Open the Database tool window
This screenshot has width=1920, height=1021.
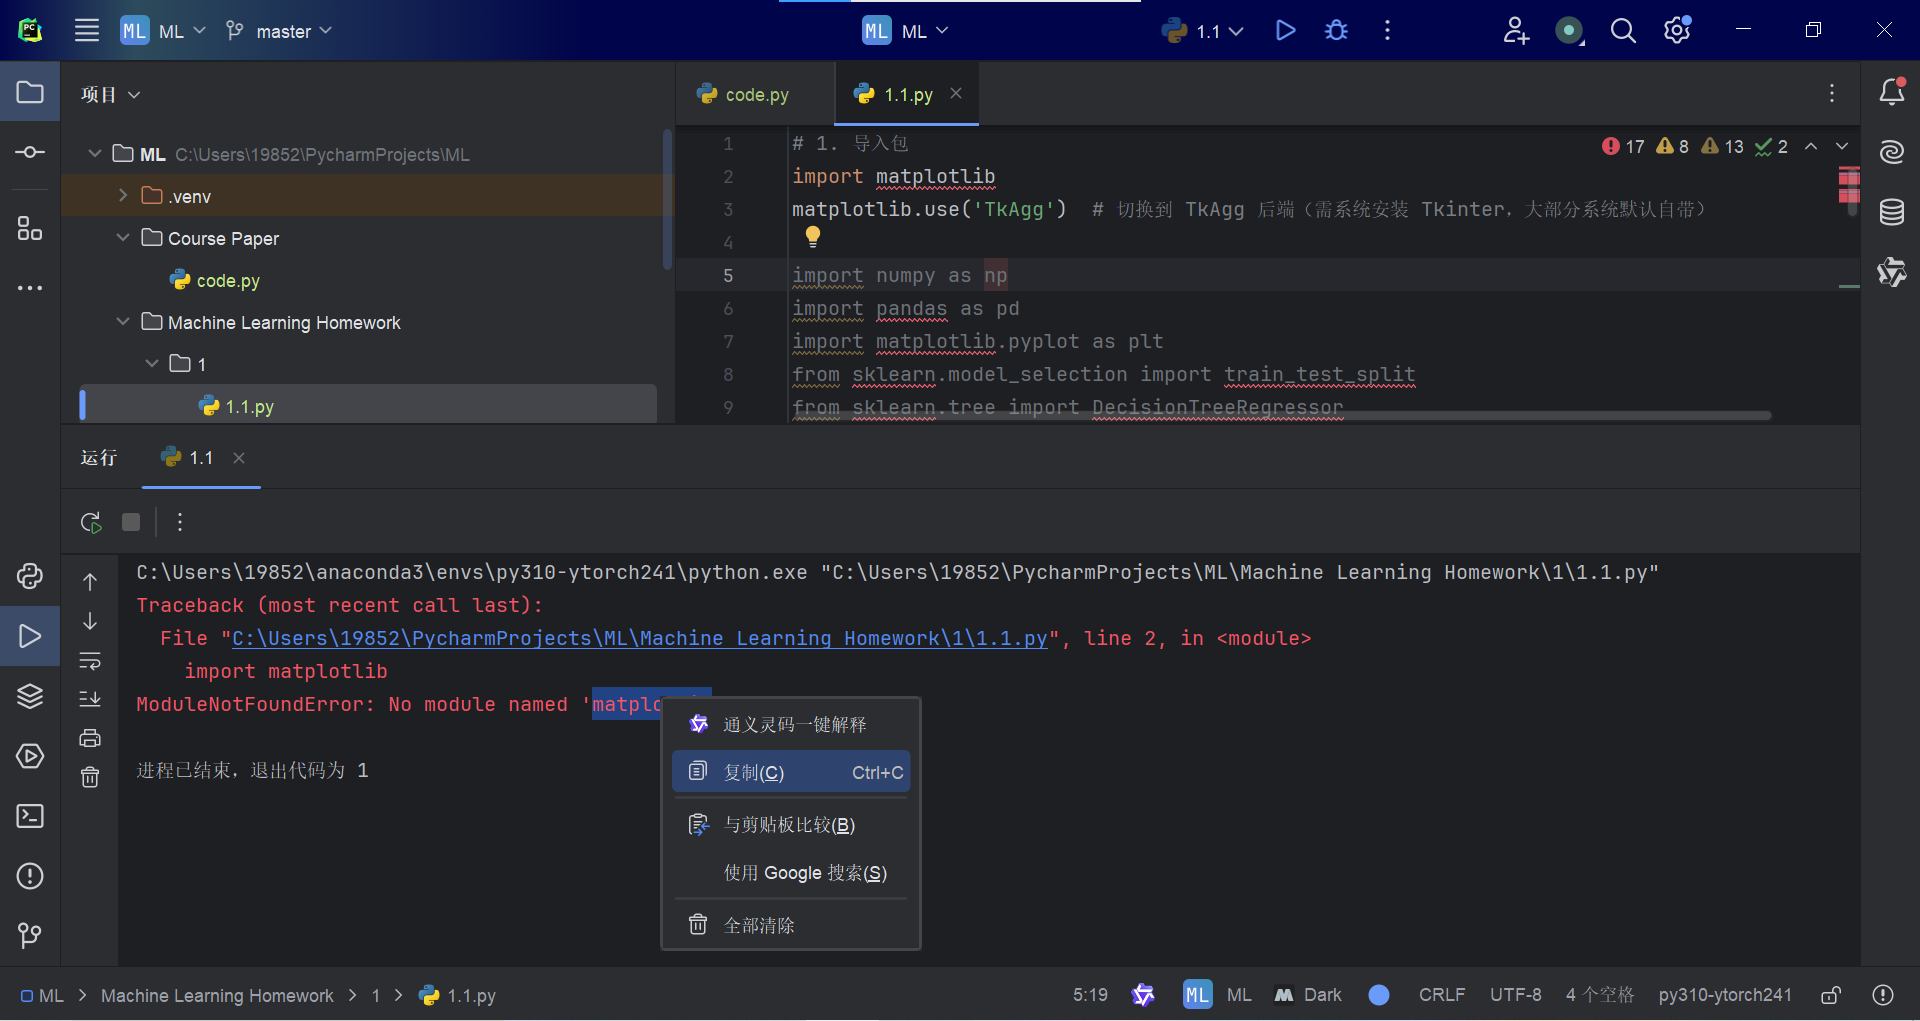pyautogui.click(x=1891, y=212)
